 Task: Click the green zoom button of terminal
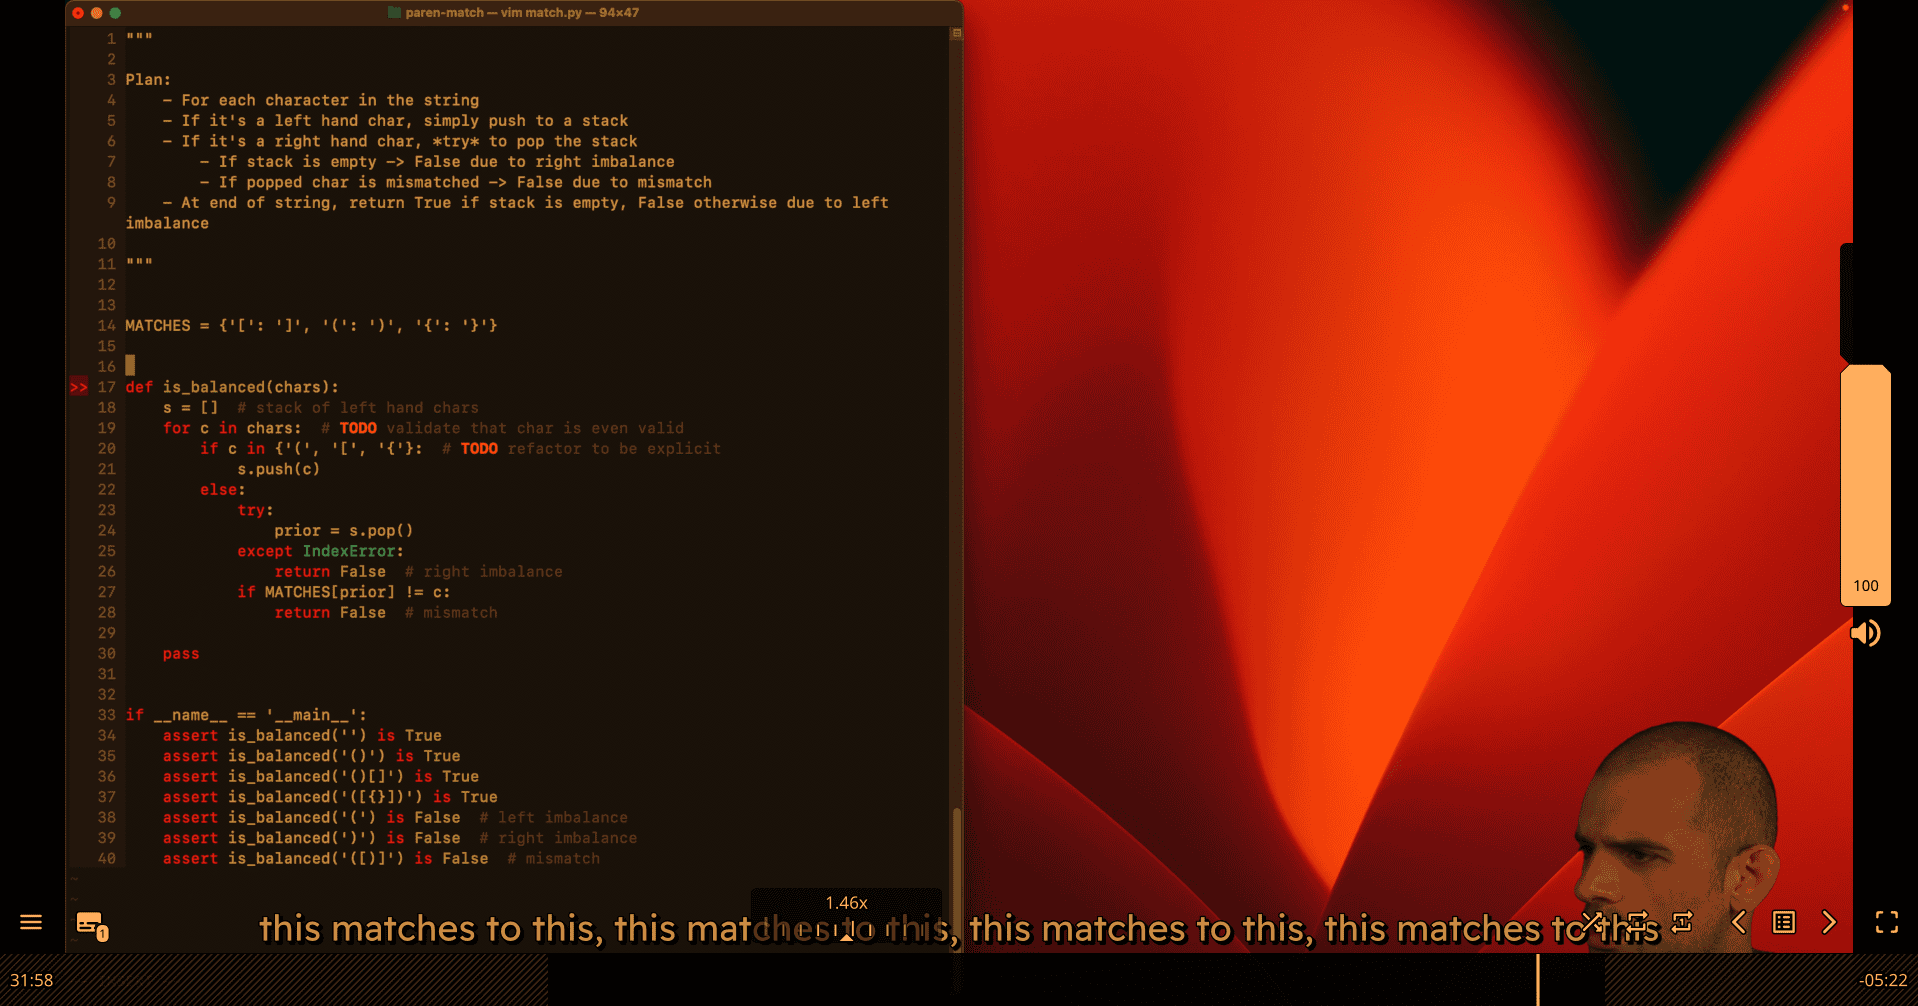(x=115, y=13)
